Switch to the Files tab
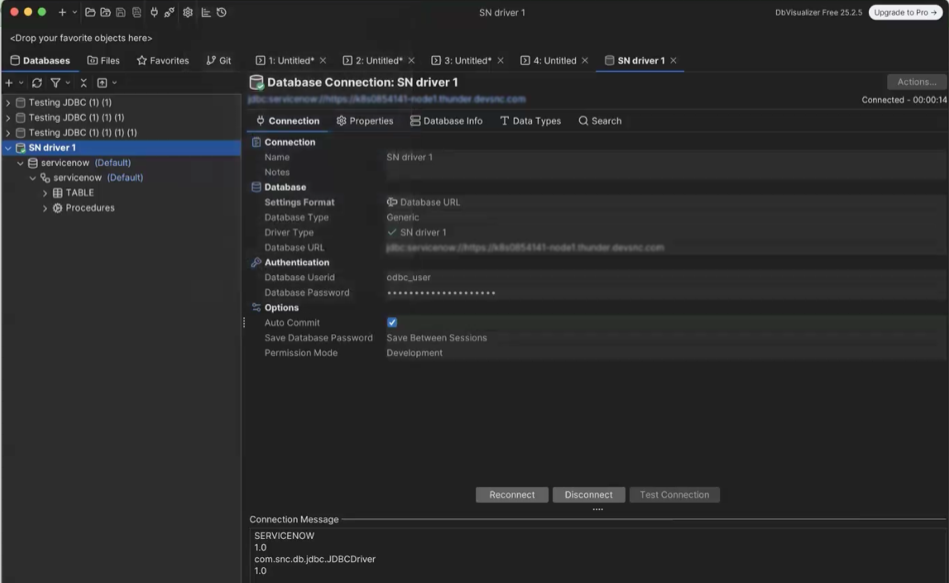The height and width of the screenshot is (583, 949). tap(103, 61)
